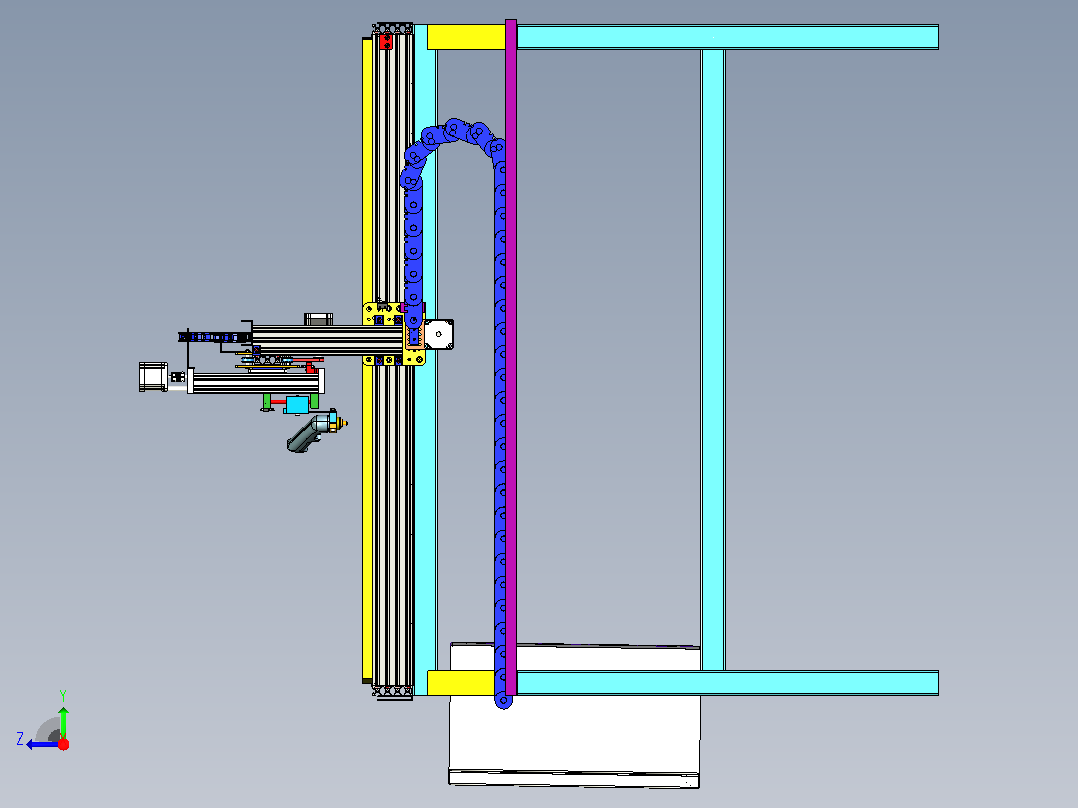Image resolution: width=1078 pixels, height=808 pixels.
Task: Select the yellow bracket at the top of the frame
Action: 466,37
